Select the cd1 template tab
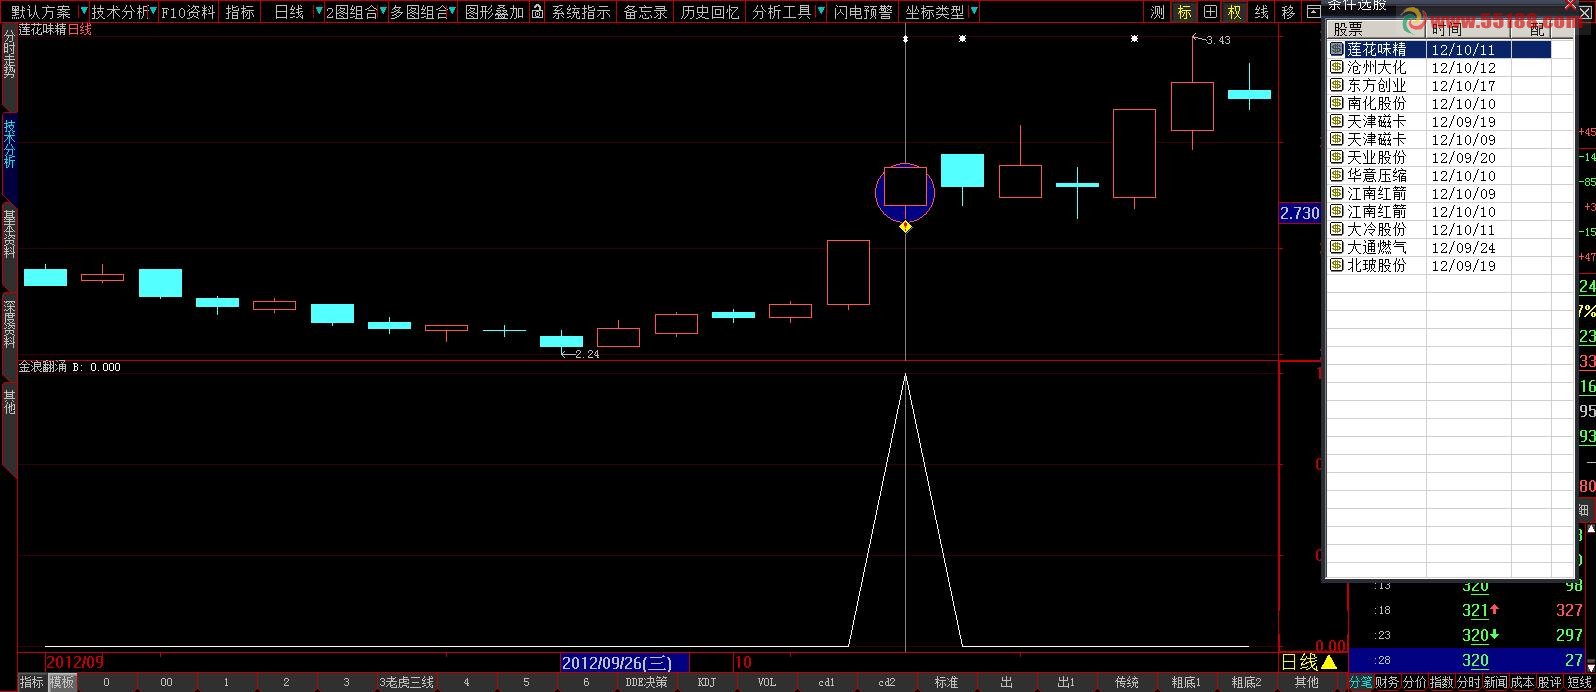The width and height of the screenshot is (1596, 692). [x=826, y=682]
